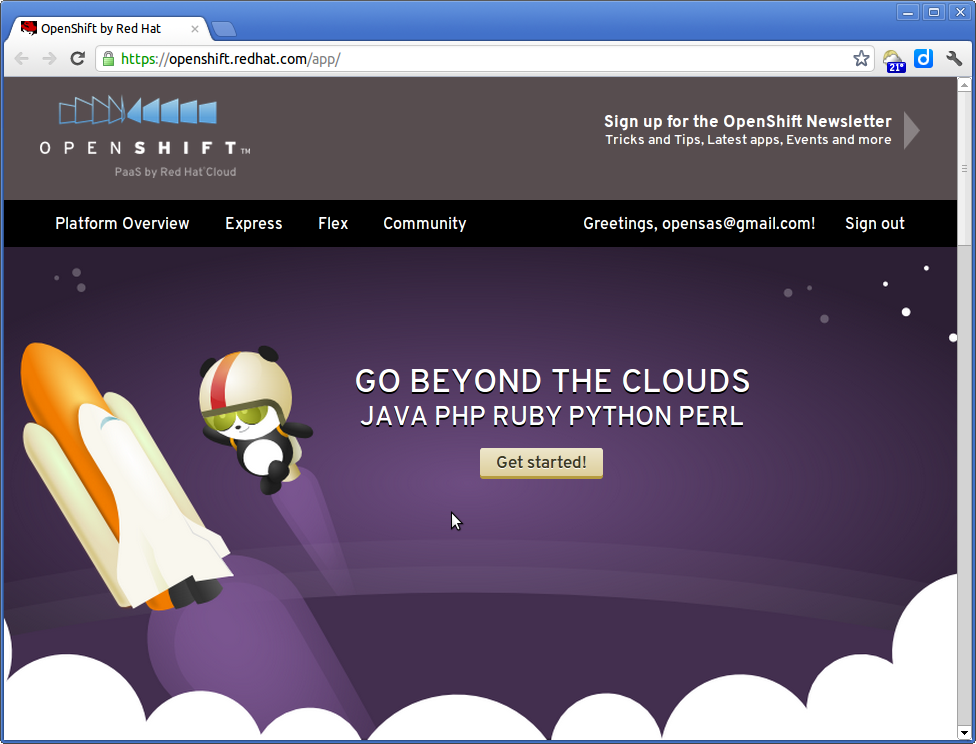Open the Community menu item
The width and height of the screenshot is (976, 744).
(x=425, y=224)
